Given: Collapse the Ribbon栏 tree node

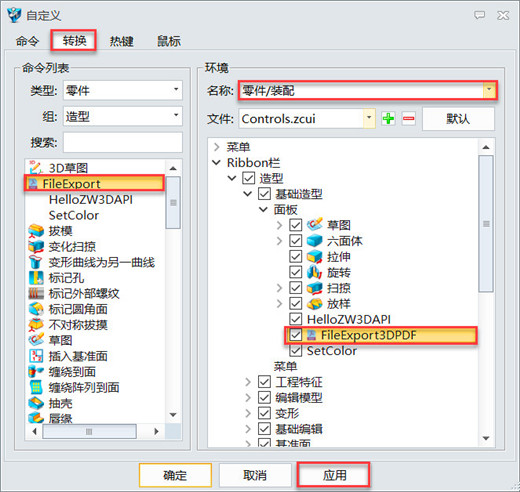Looking at the screenshot, I should pos(216,163).
